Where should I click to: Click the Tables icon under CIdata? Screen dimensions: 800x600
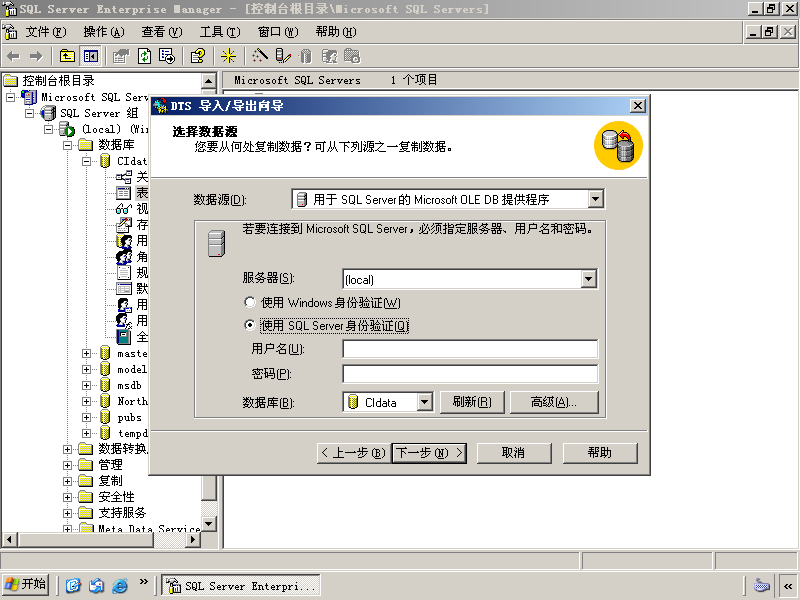[x=123, y=193]
